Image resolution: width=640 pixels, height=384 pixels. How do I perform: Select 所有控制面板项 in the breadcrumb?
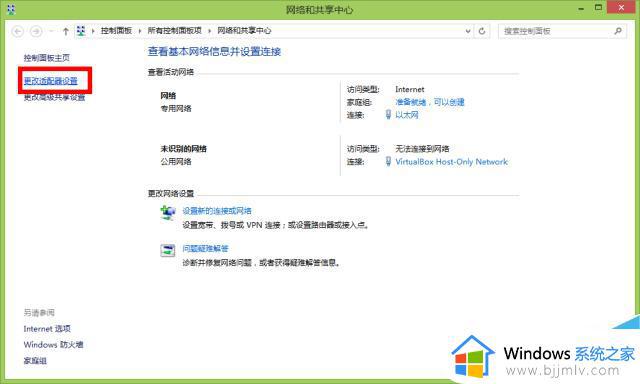pyautogui.click(x=175, y=31)
